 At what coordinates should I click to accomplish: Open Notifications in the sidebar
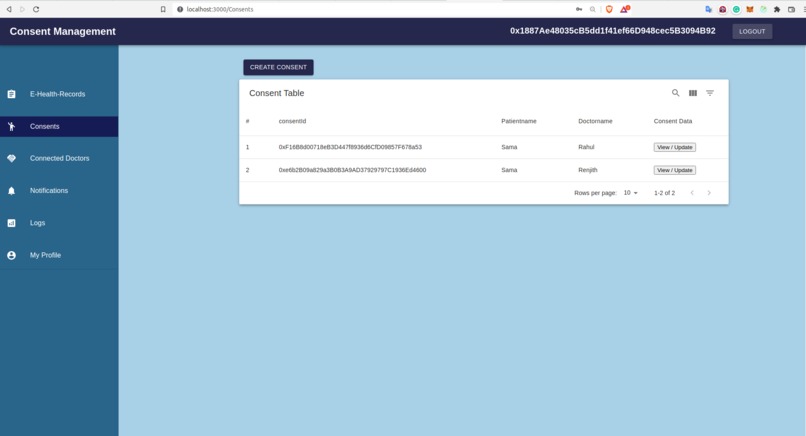point(59,191)
